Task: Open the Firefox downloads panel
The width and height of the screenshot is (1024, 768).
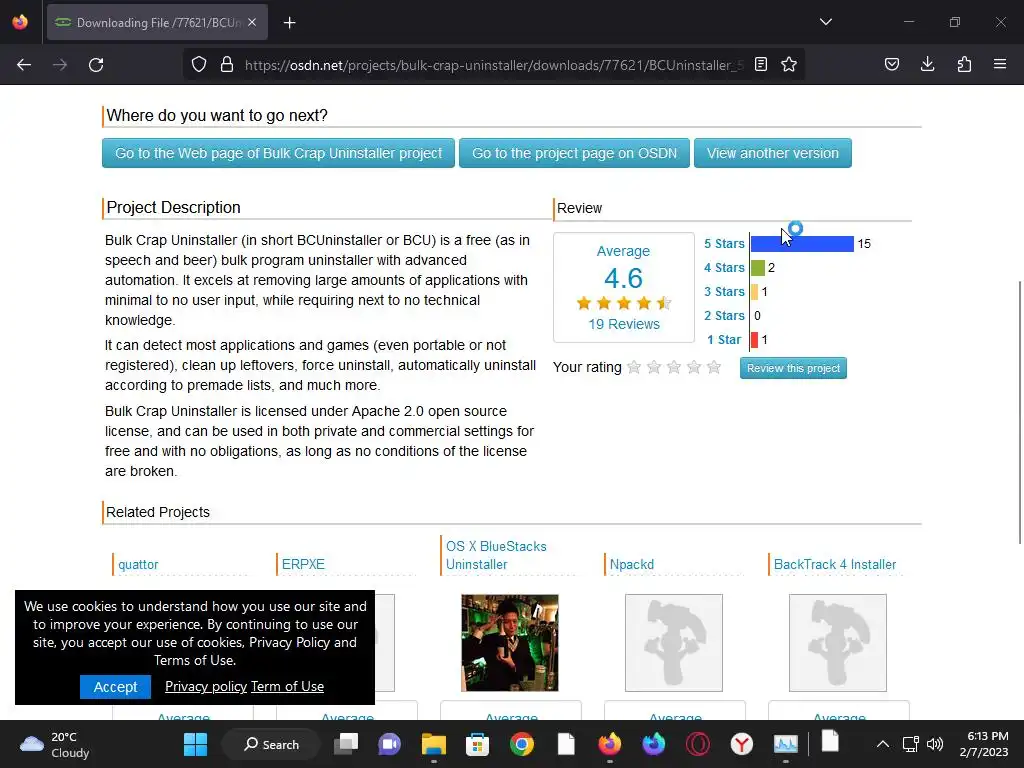Action: tap(927, 65)
